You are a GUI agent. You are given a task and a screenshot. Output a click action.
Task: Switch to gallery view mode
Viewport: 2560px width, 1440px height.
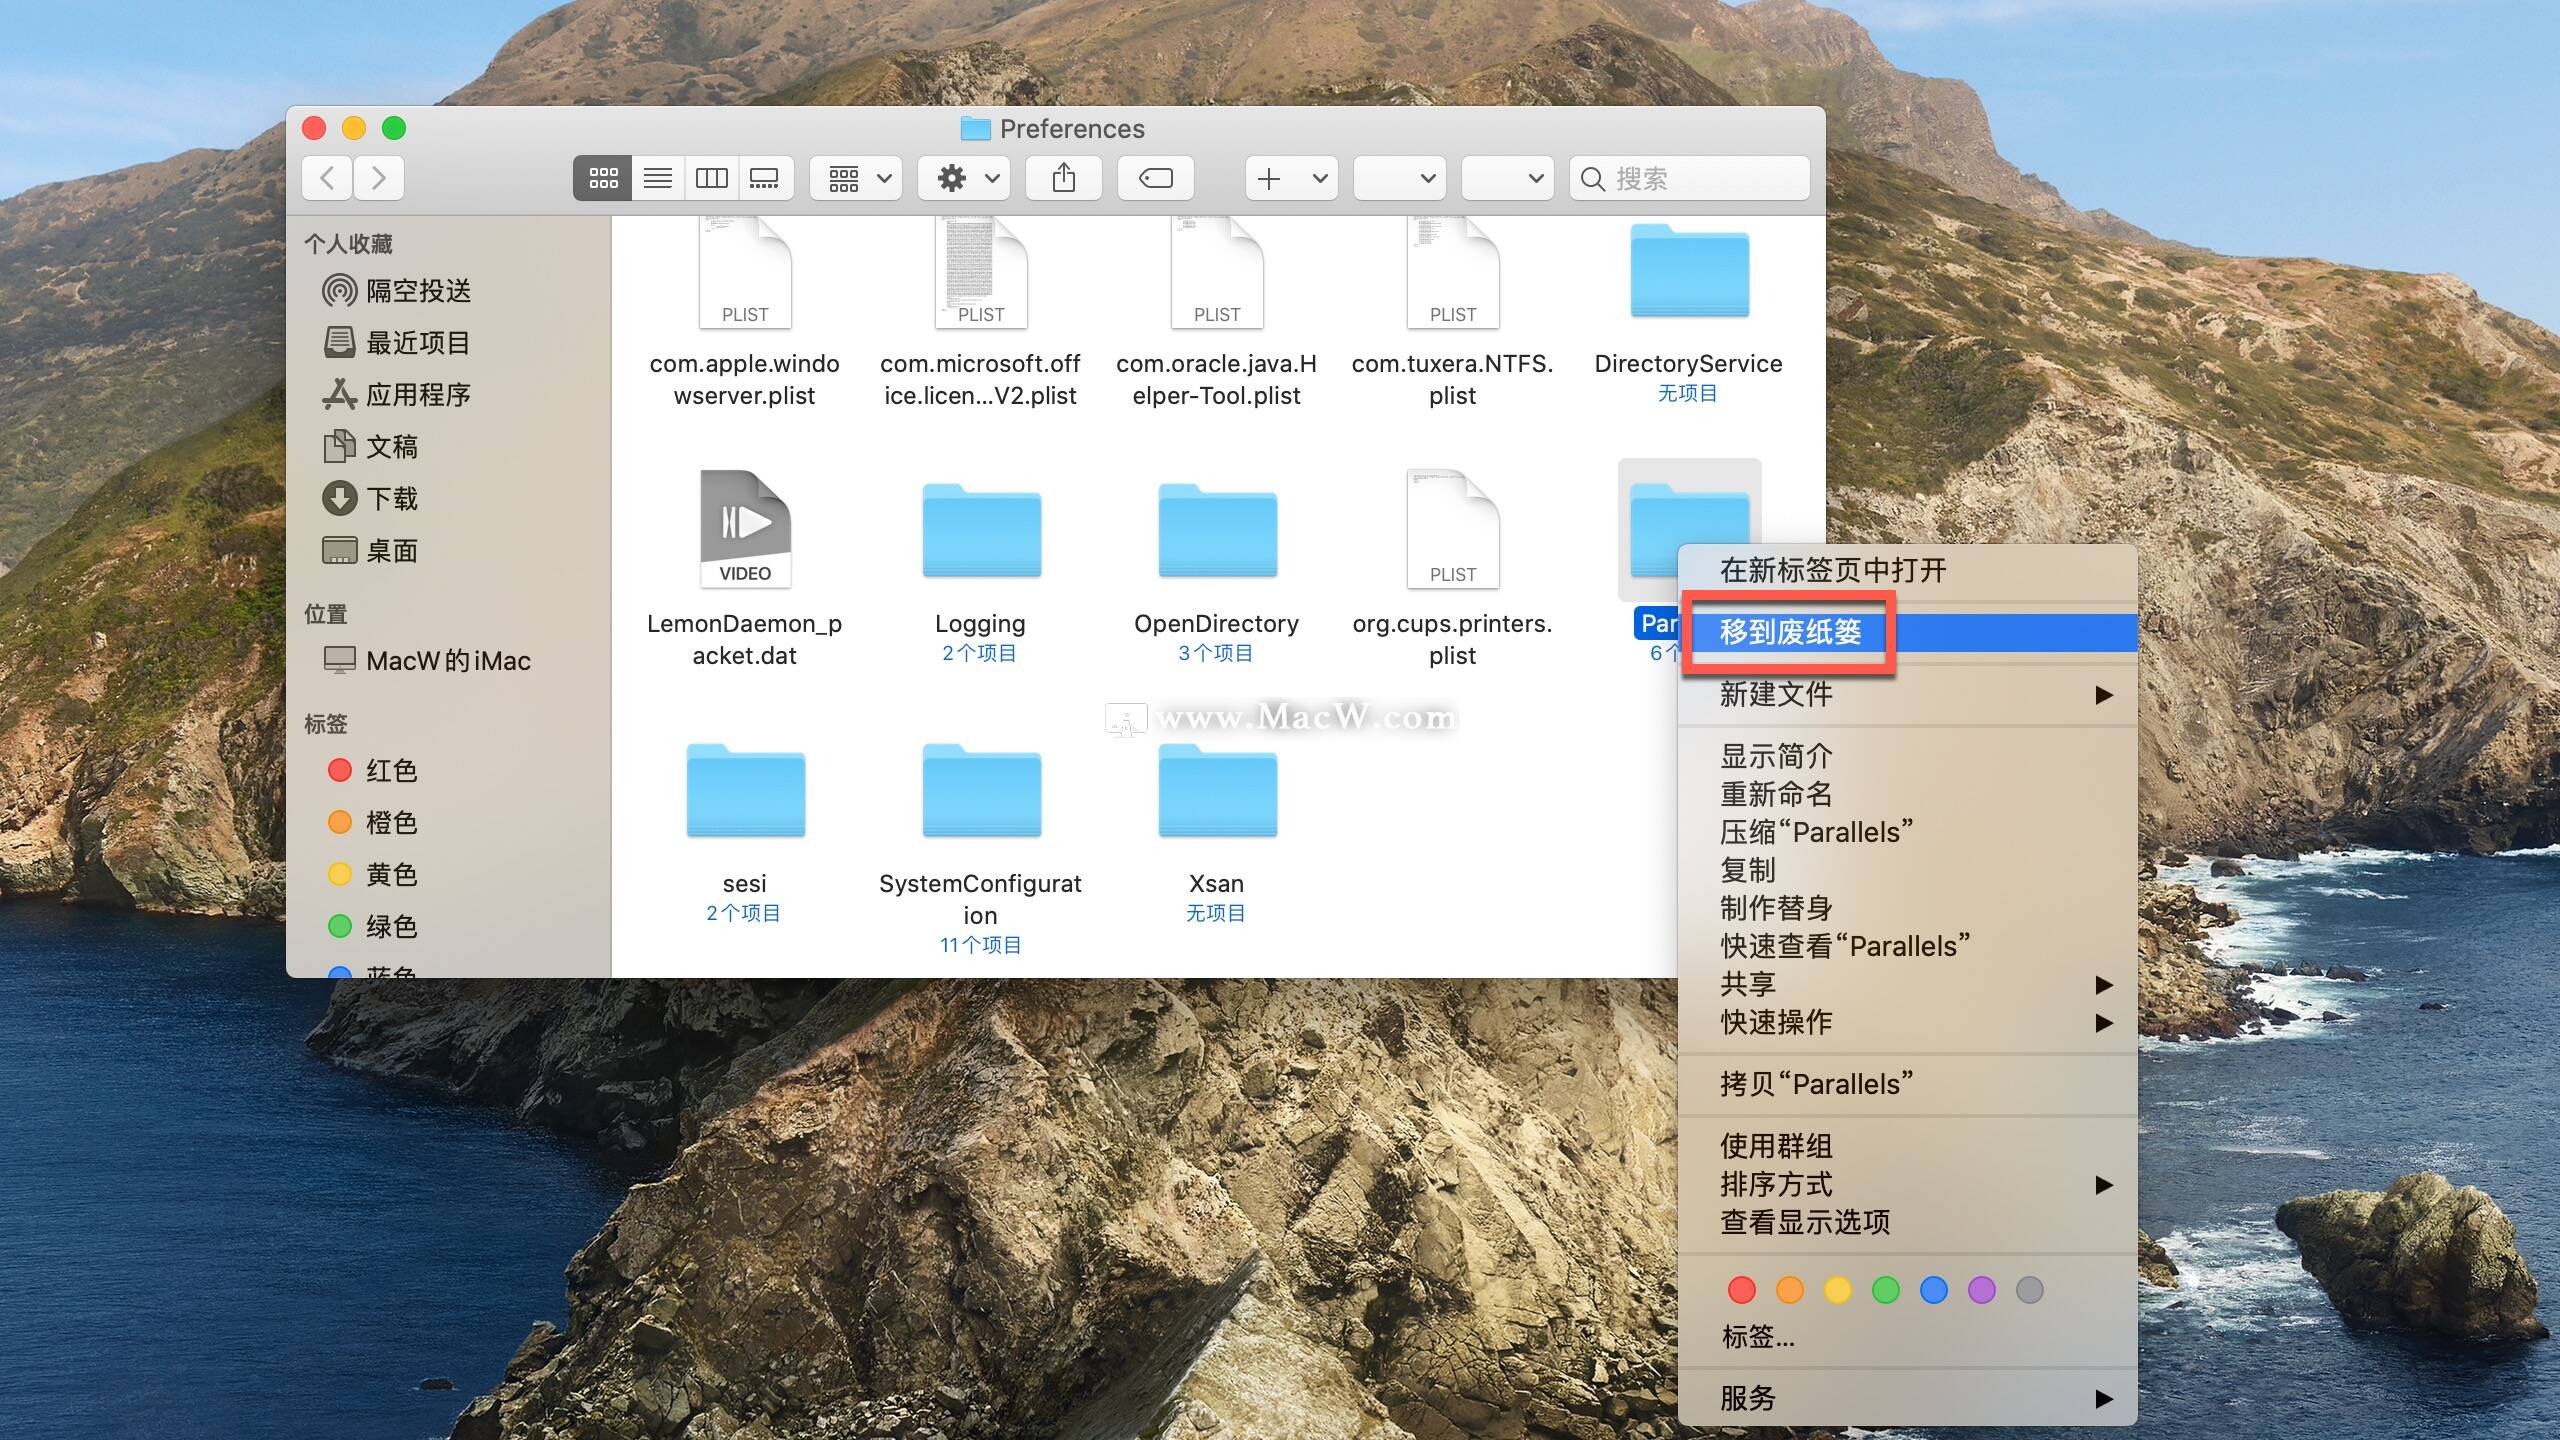tap(765, 178)
